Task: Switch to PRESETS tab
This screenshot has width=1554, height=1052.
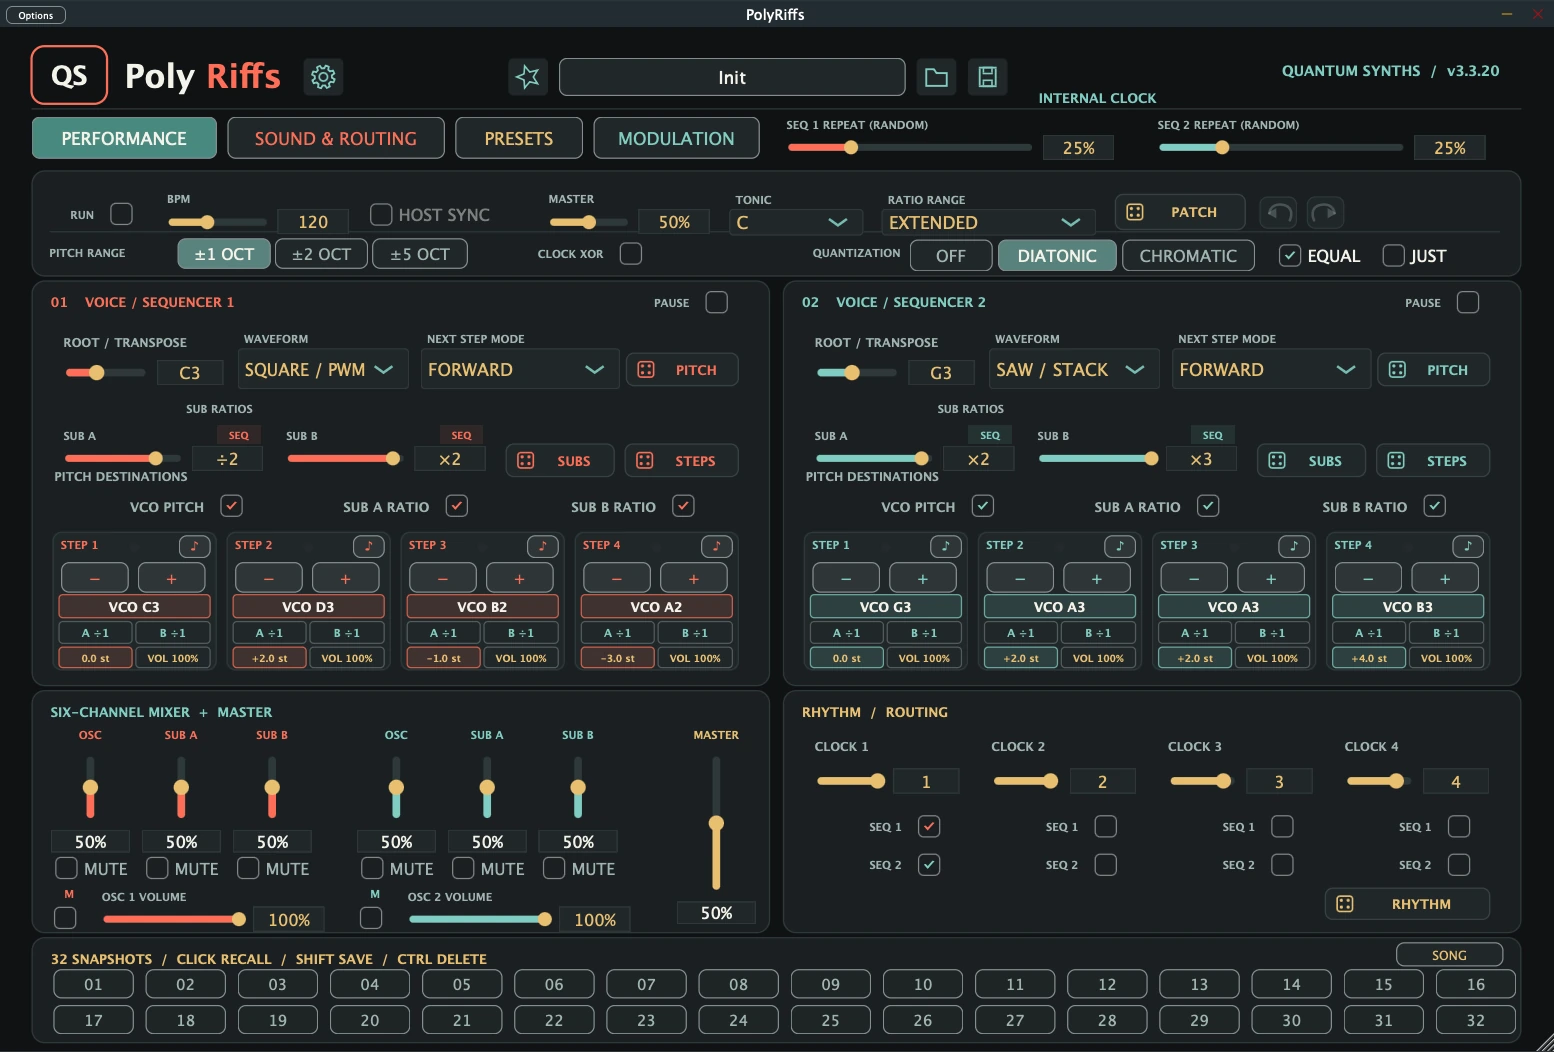Action: pyautogui.click(x=519, y=138)
